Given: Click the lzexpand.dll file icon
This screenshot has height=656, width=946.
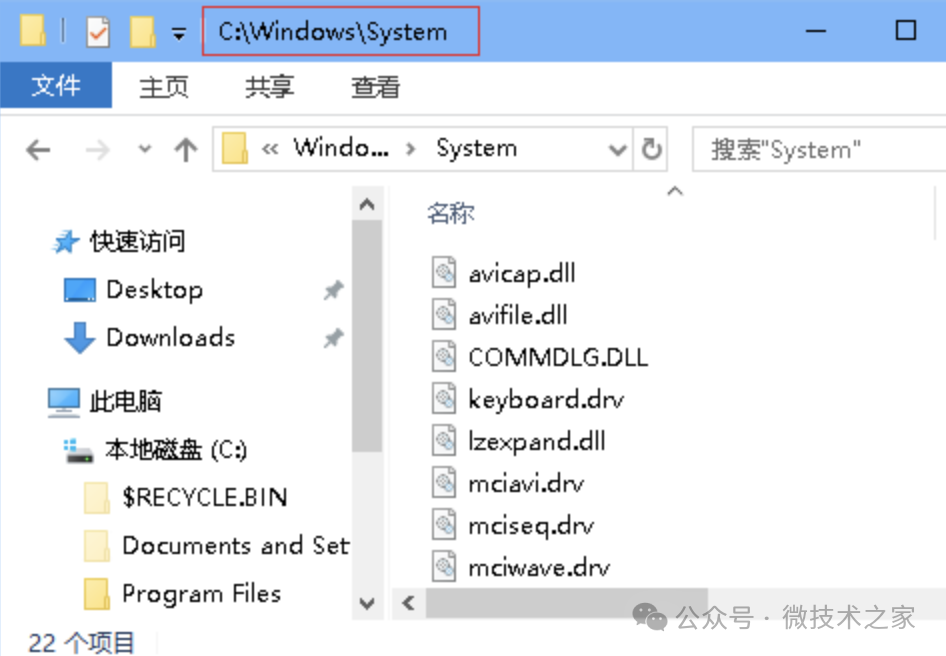Looking at the screenshot, I should coord(444,441).
